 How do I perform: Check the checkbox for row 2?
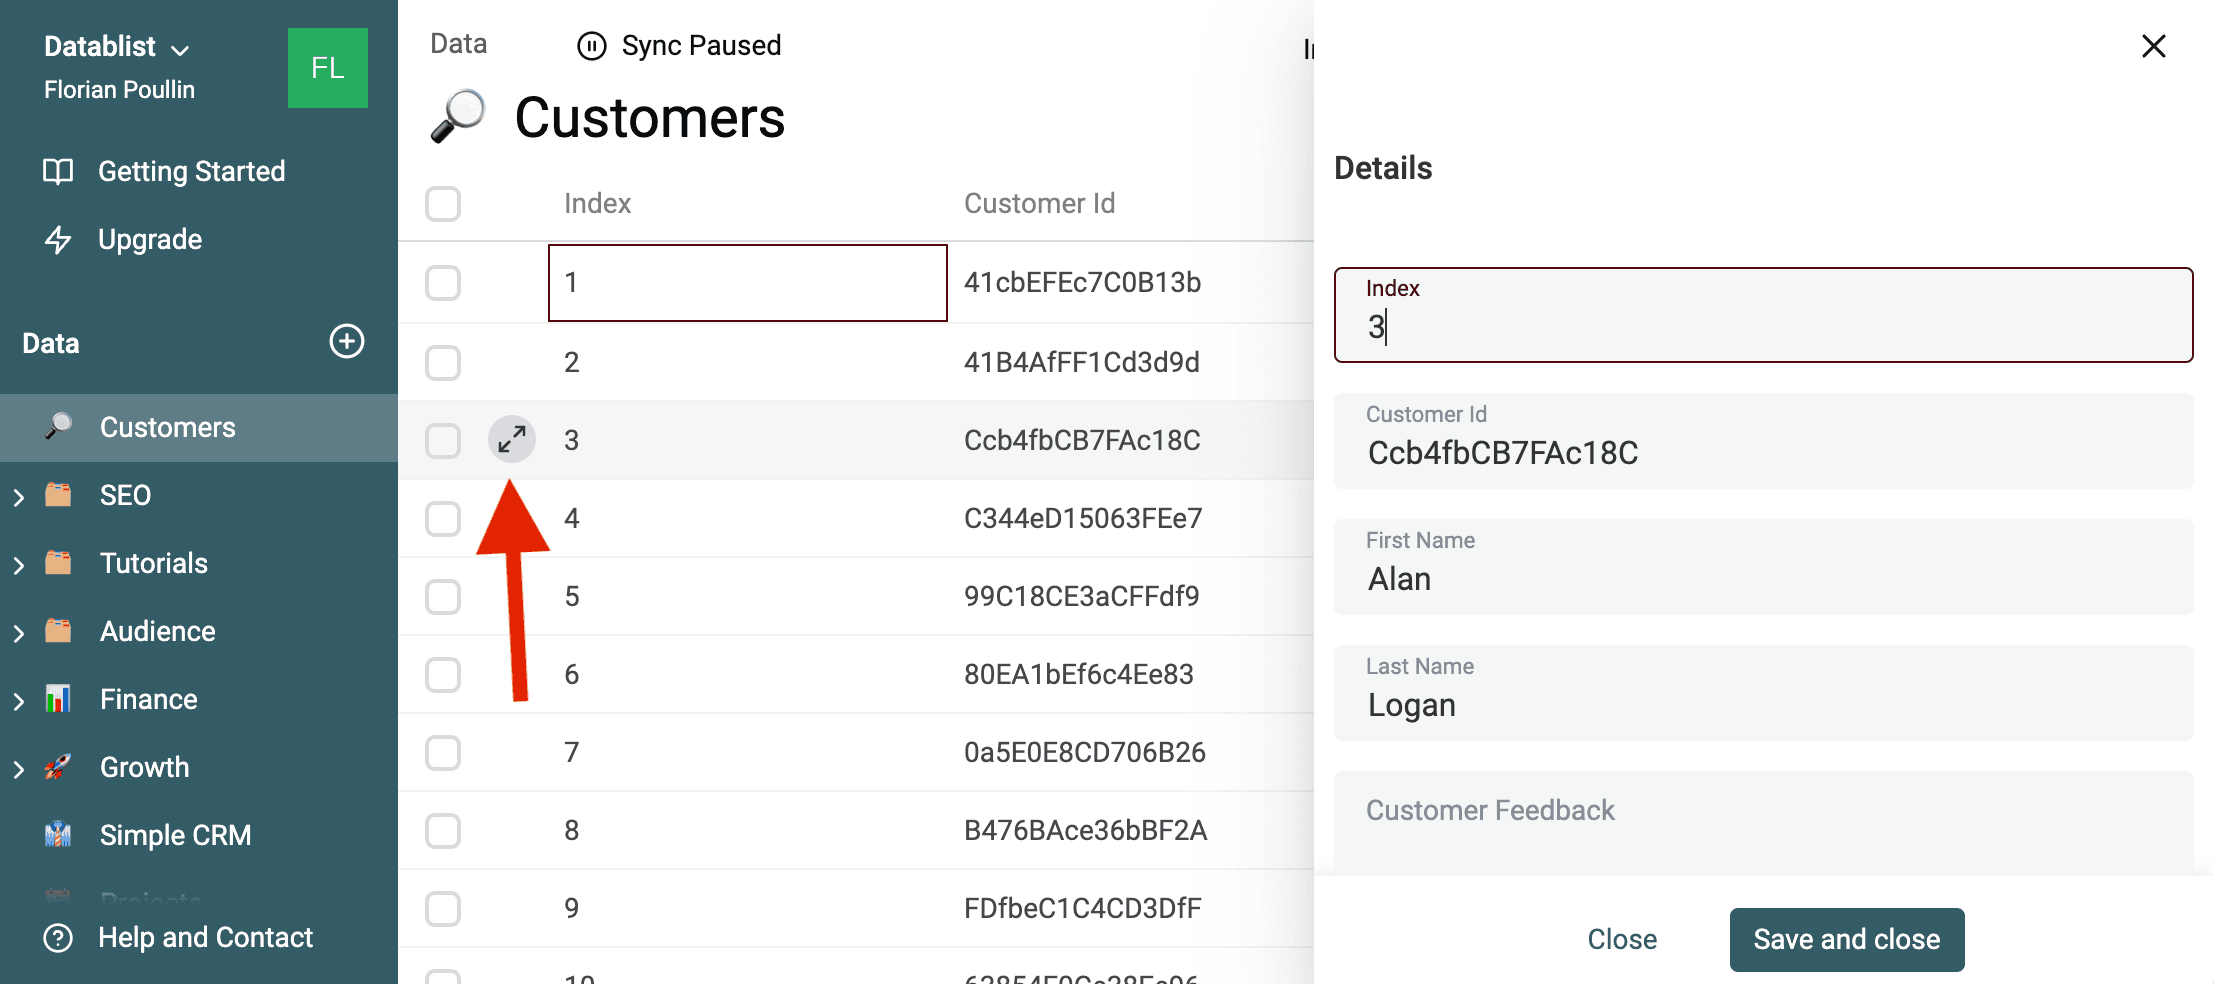pyautogui.click(x=443, y=363)
